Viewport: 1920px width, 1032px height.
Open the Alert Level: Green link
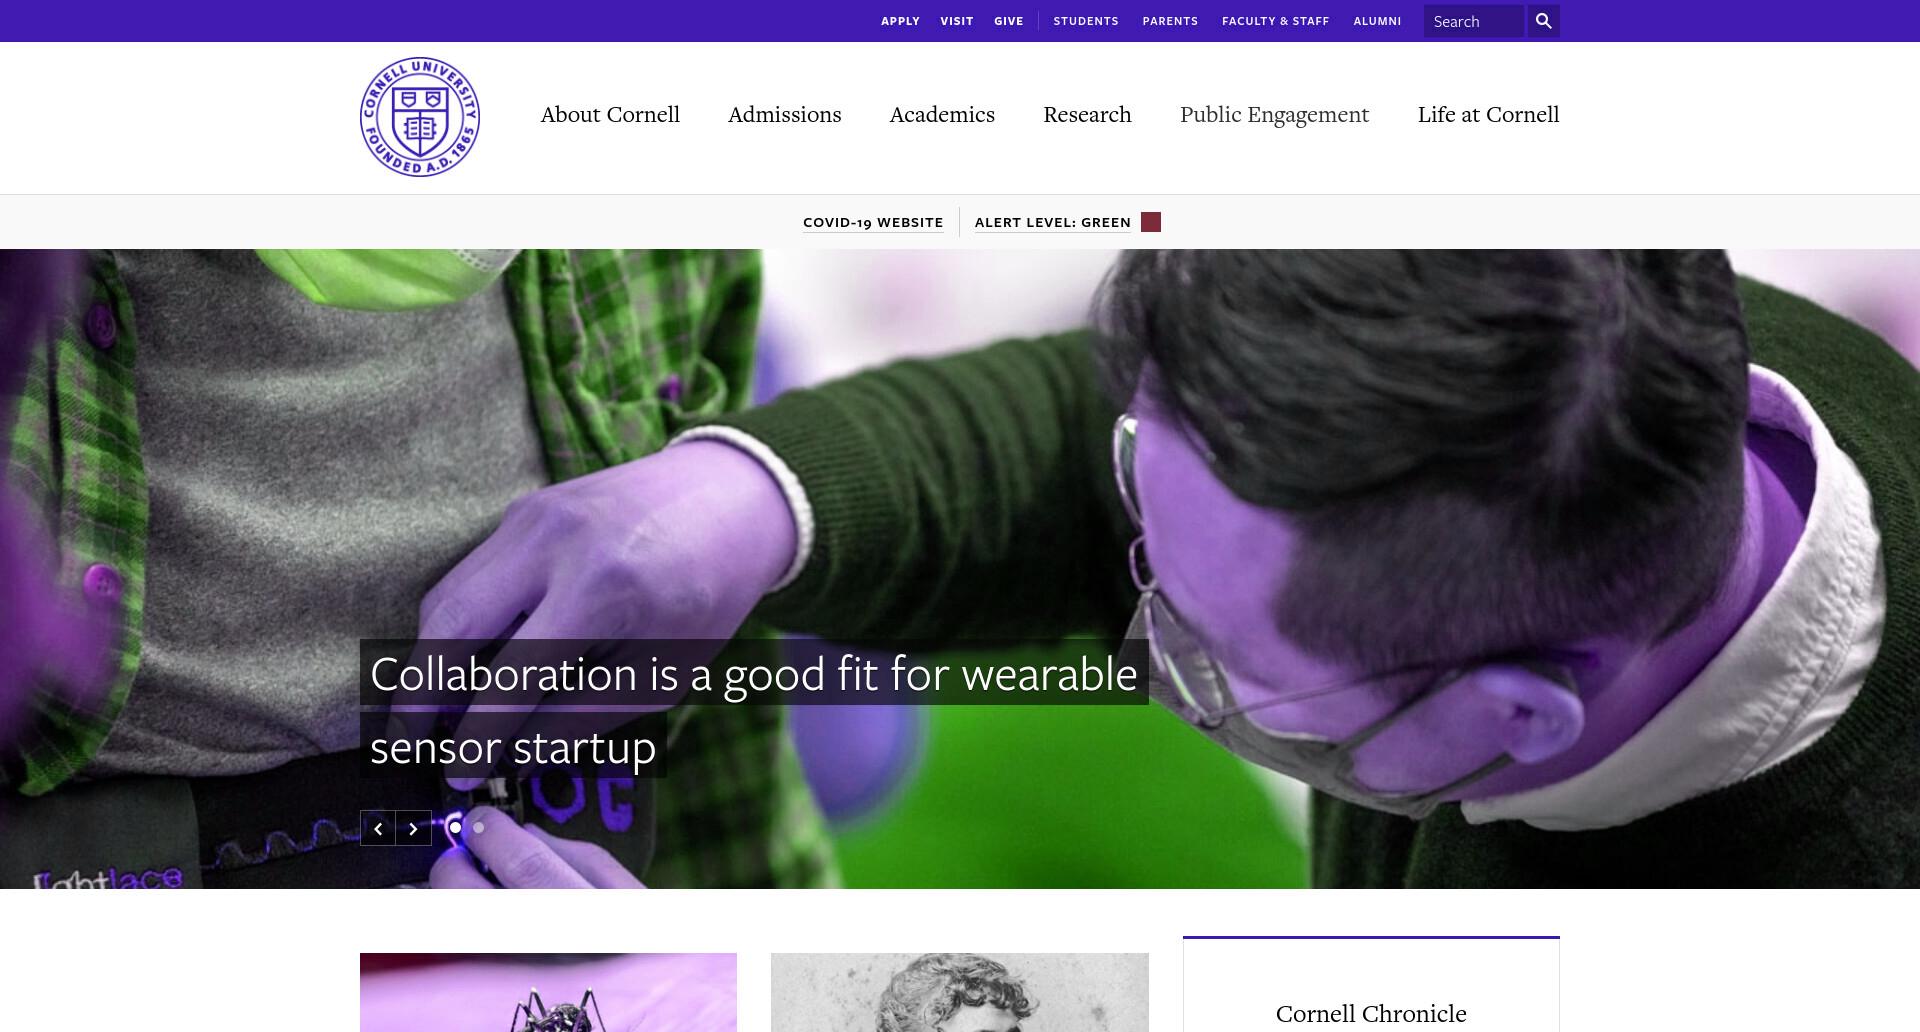(x=1053, y=222)
